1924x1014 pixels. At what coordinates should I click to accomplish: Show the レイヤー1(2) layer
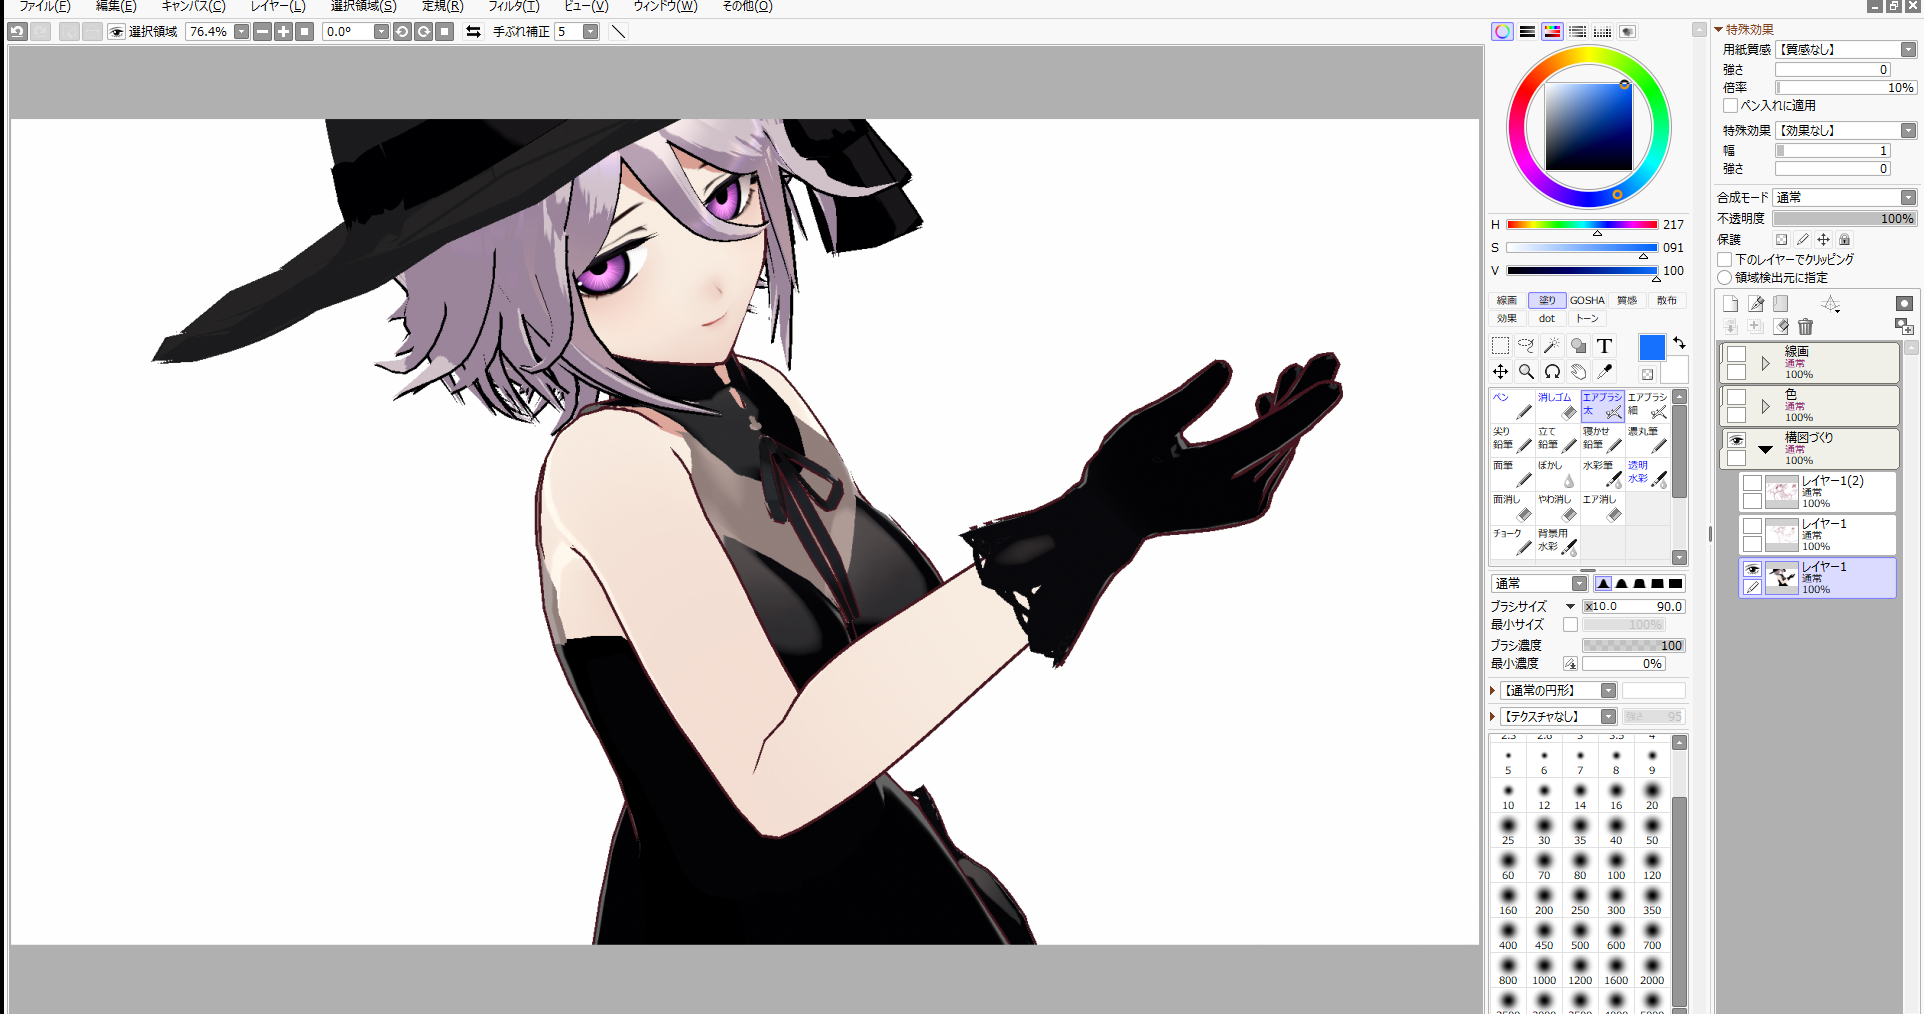1752,484
